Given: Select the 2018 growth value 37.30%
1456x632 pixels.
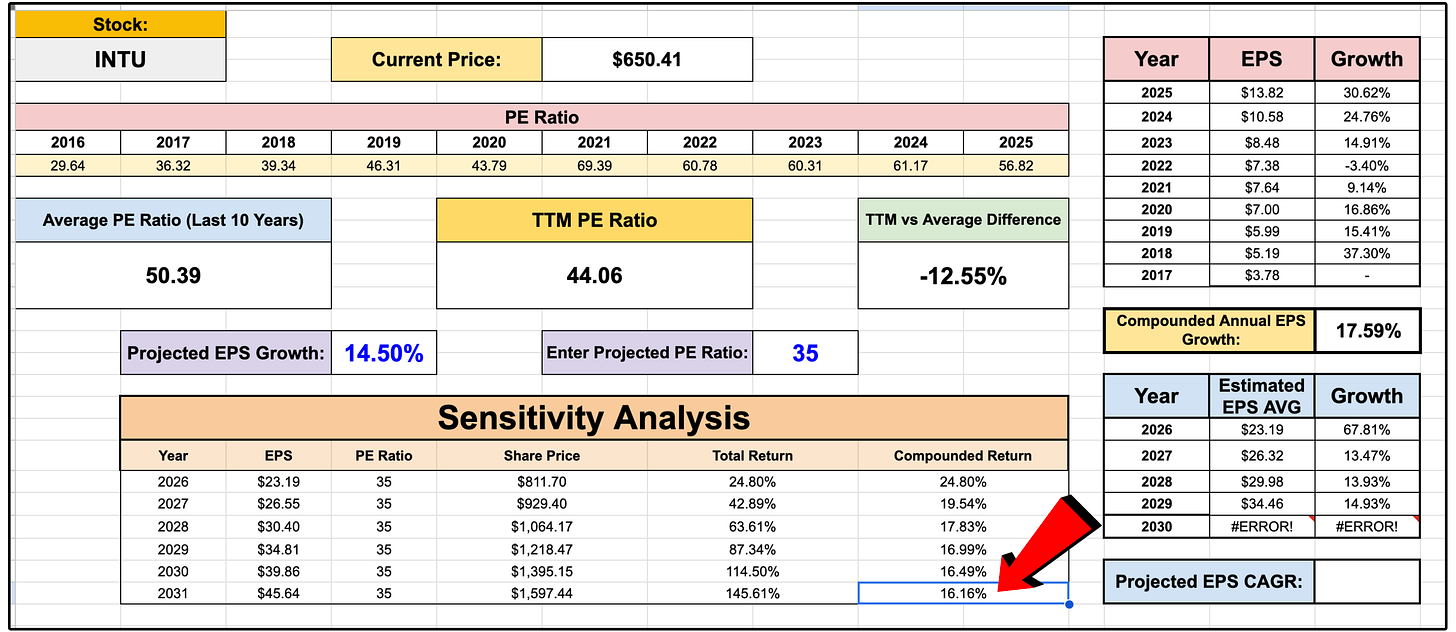Looking at the screenshot, I should click(x=1367, y=253).
